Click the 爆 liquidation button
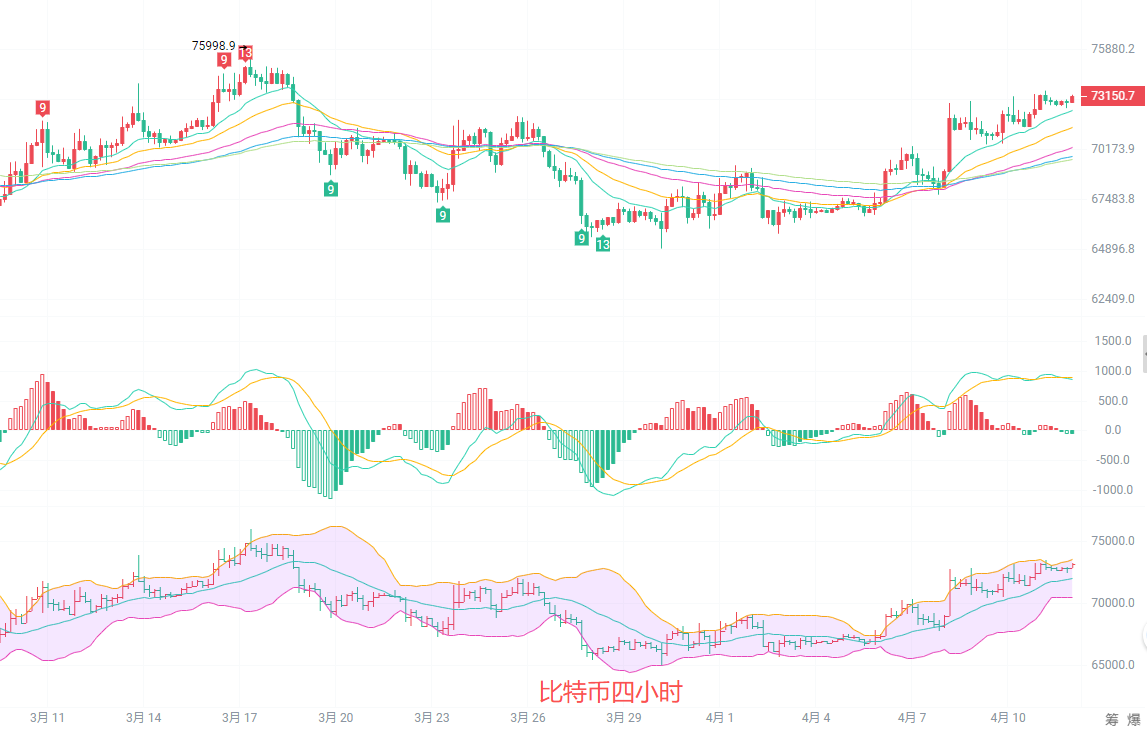 1134,719
